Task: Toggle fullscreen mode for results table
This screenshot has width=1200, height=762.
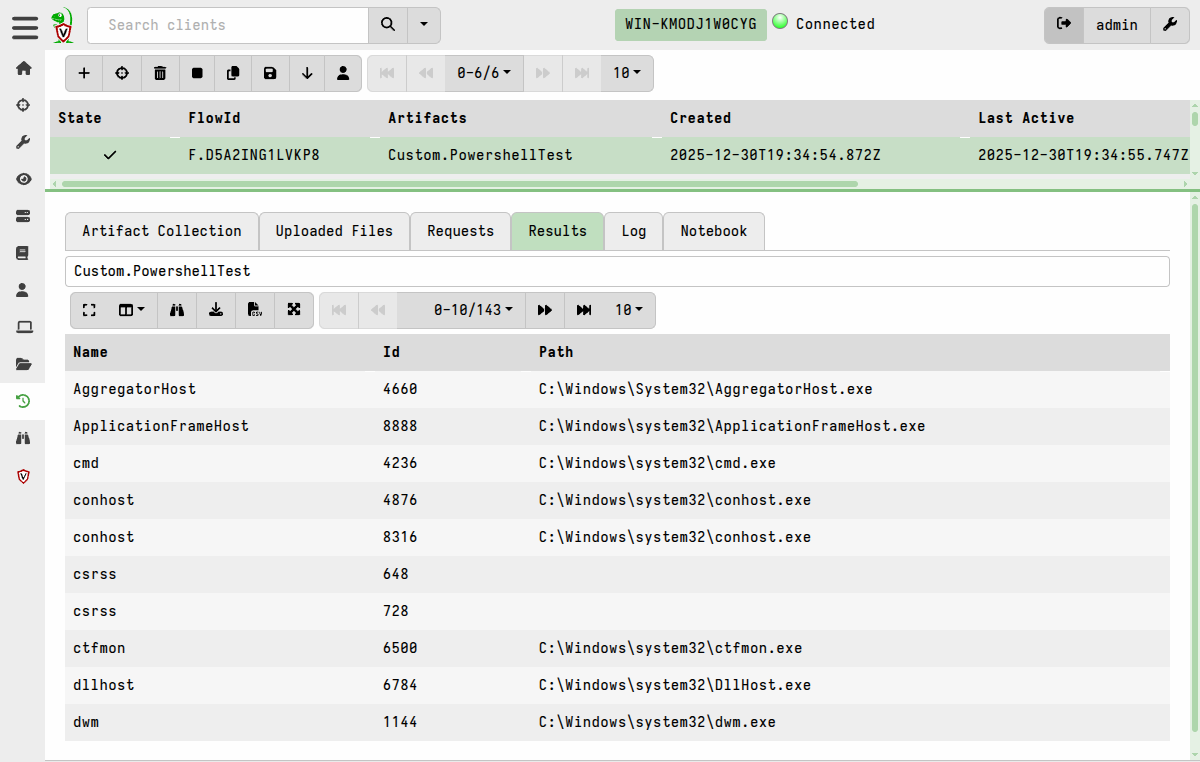Action: point(89,310)
